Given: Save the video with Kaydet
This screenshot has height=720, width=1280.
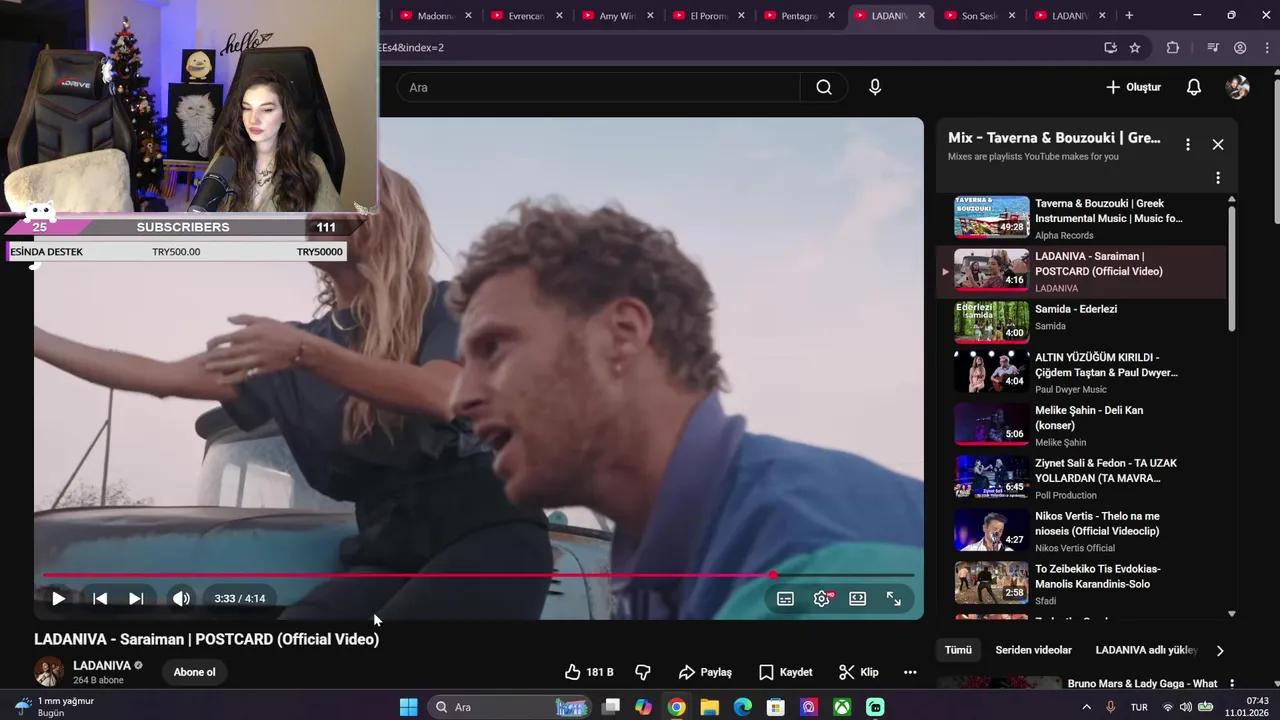Looking at the screenshot, I should coord(785,672).
